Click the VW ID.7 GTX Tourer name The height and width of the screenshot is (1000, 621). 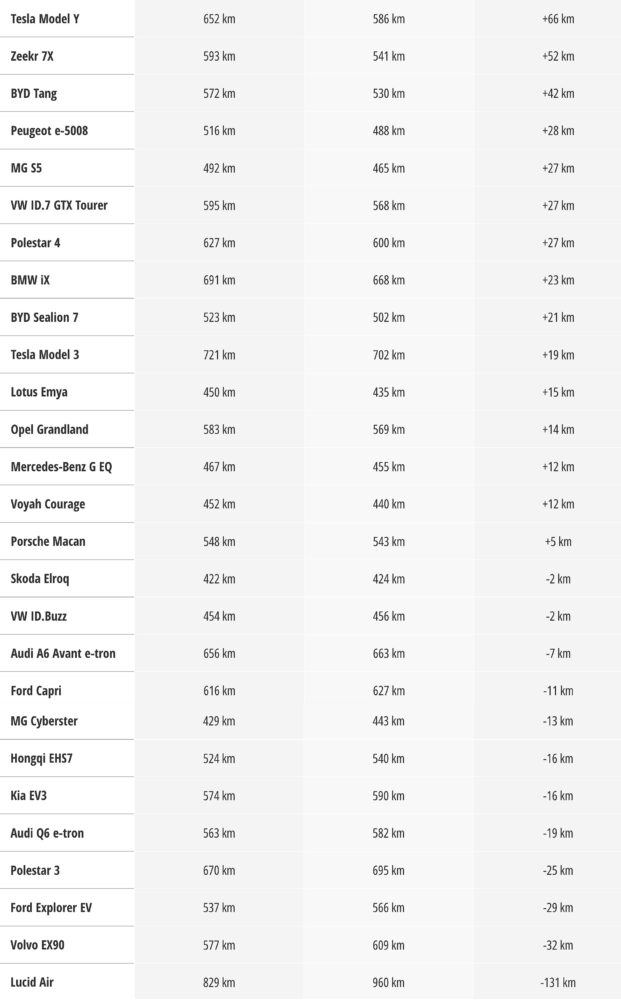tap(59, 205)
